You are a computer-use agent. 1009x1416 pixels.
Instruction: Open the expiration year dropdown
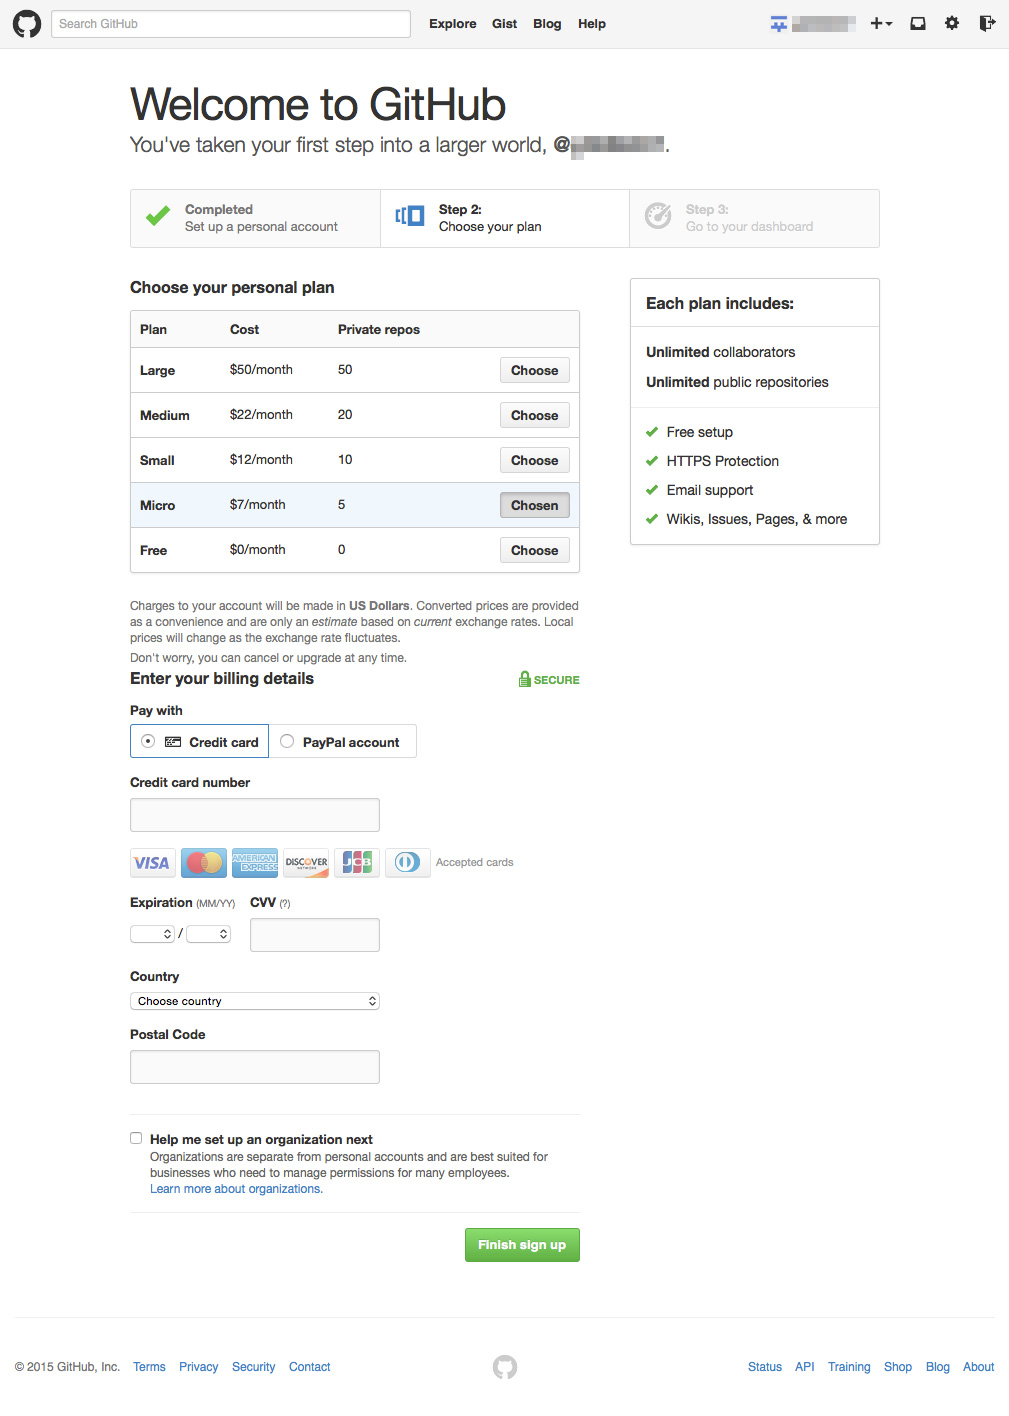pos(209,934)
